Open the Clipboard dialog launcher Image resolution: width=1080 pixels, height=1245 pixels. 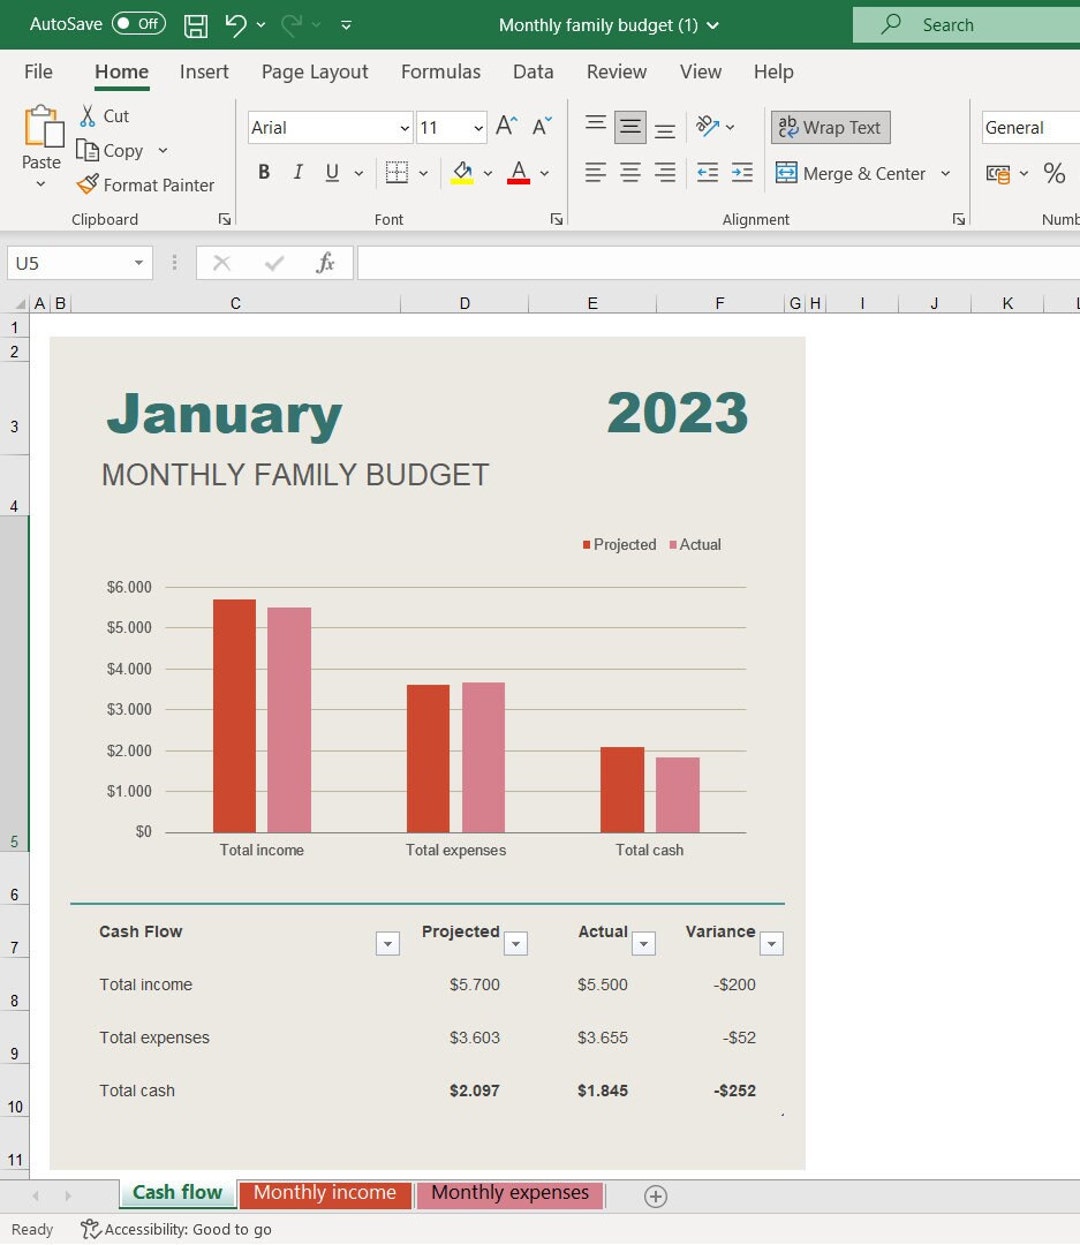pyautogui.click(x=225, y=218)
